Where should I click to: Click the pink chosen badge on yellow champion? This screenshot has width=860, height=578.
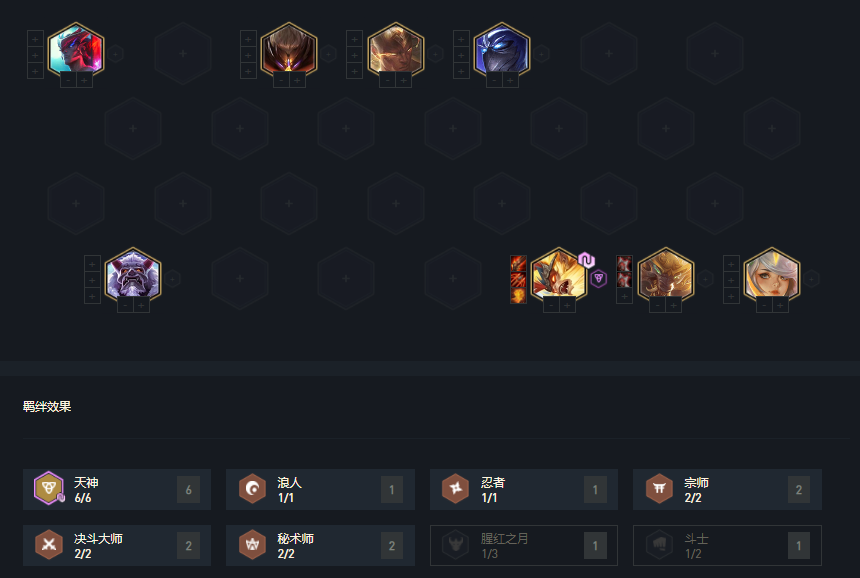[x=586, y=260]
